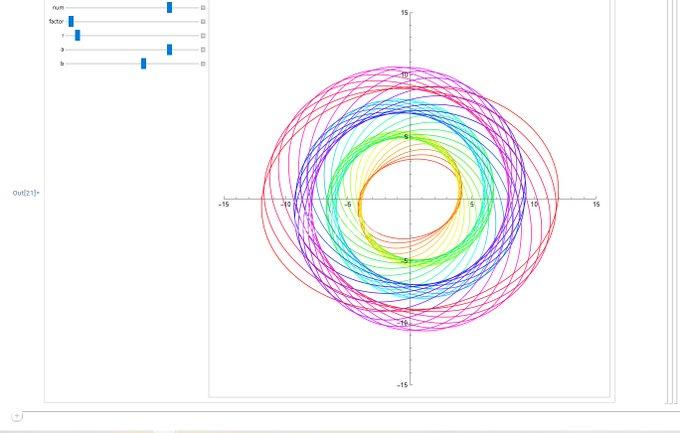Click the plus insert-cell button
The width and height of the screenshot is (680, 433).
tap(16, 415)
